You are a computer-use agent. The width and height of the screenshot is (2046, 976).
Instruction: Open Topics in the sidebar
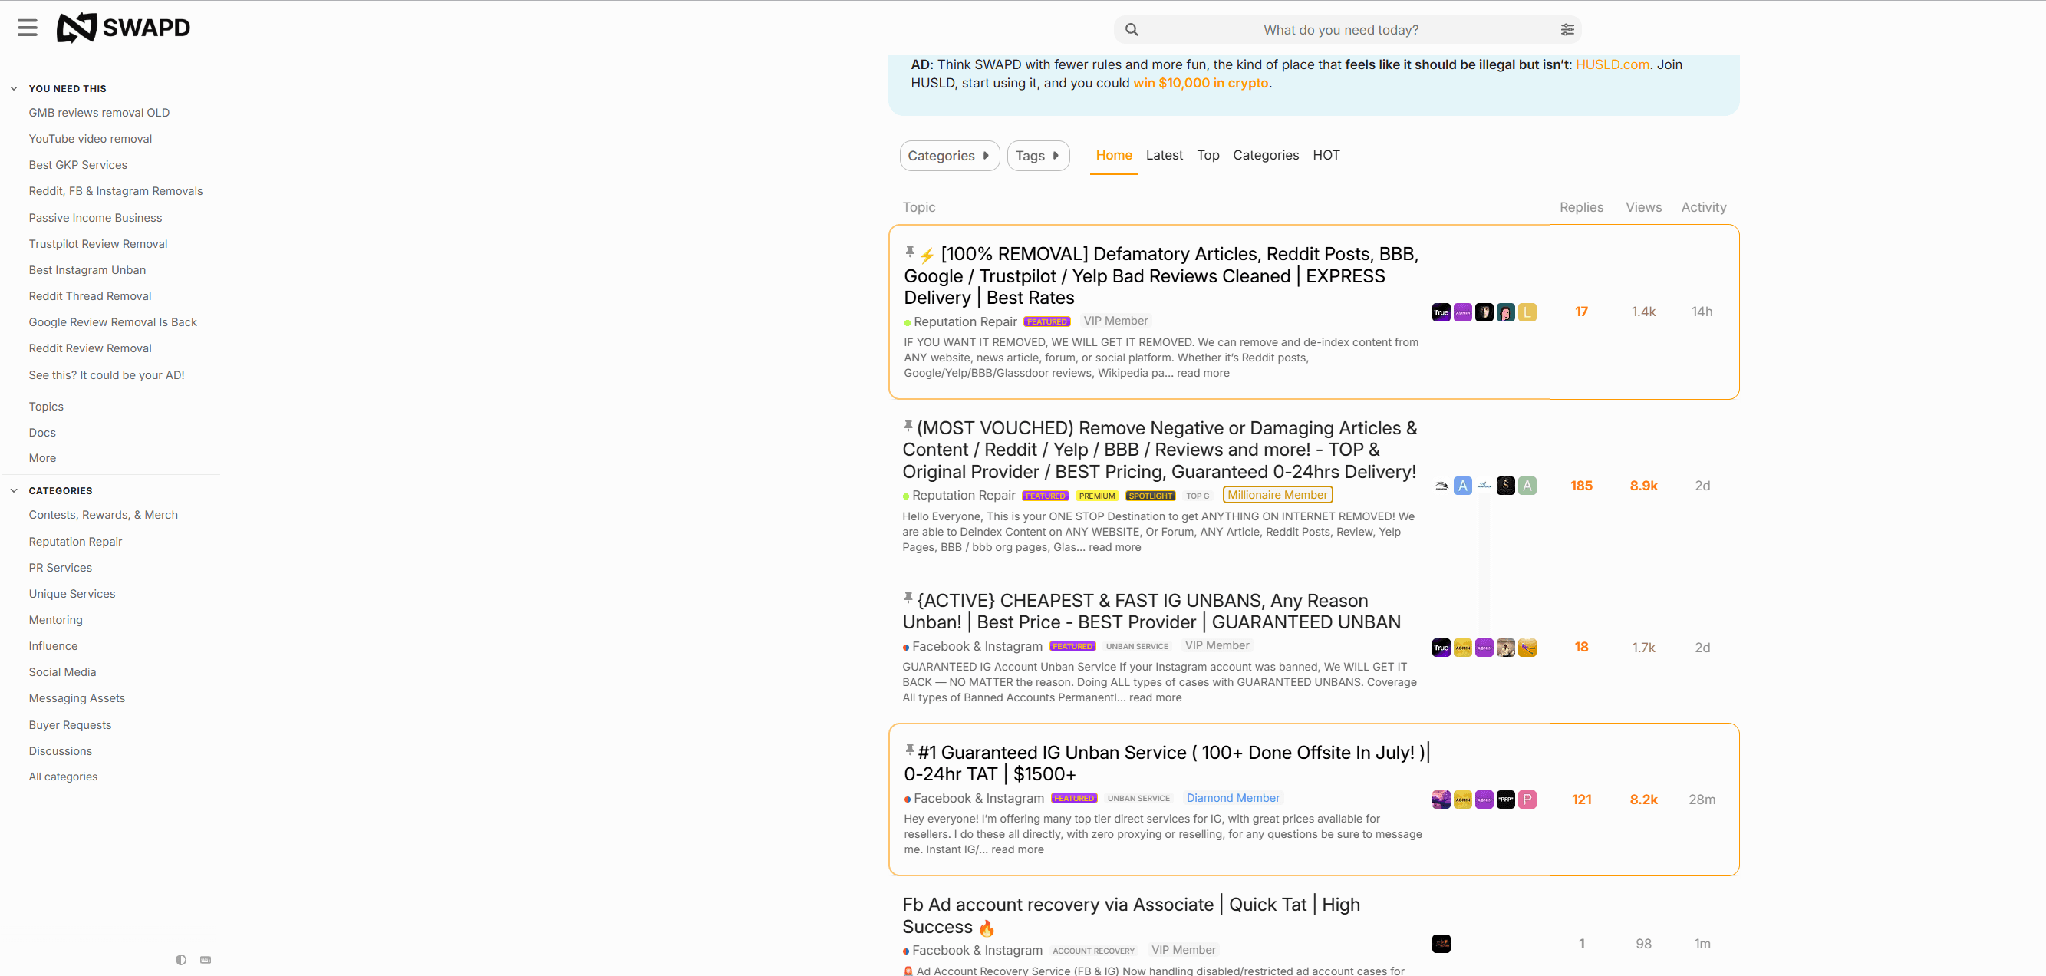pos(46,407)
